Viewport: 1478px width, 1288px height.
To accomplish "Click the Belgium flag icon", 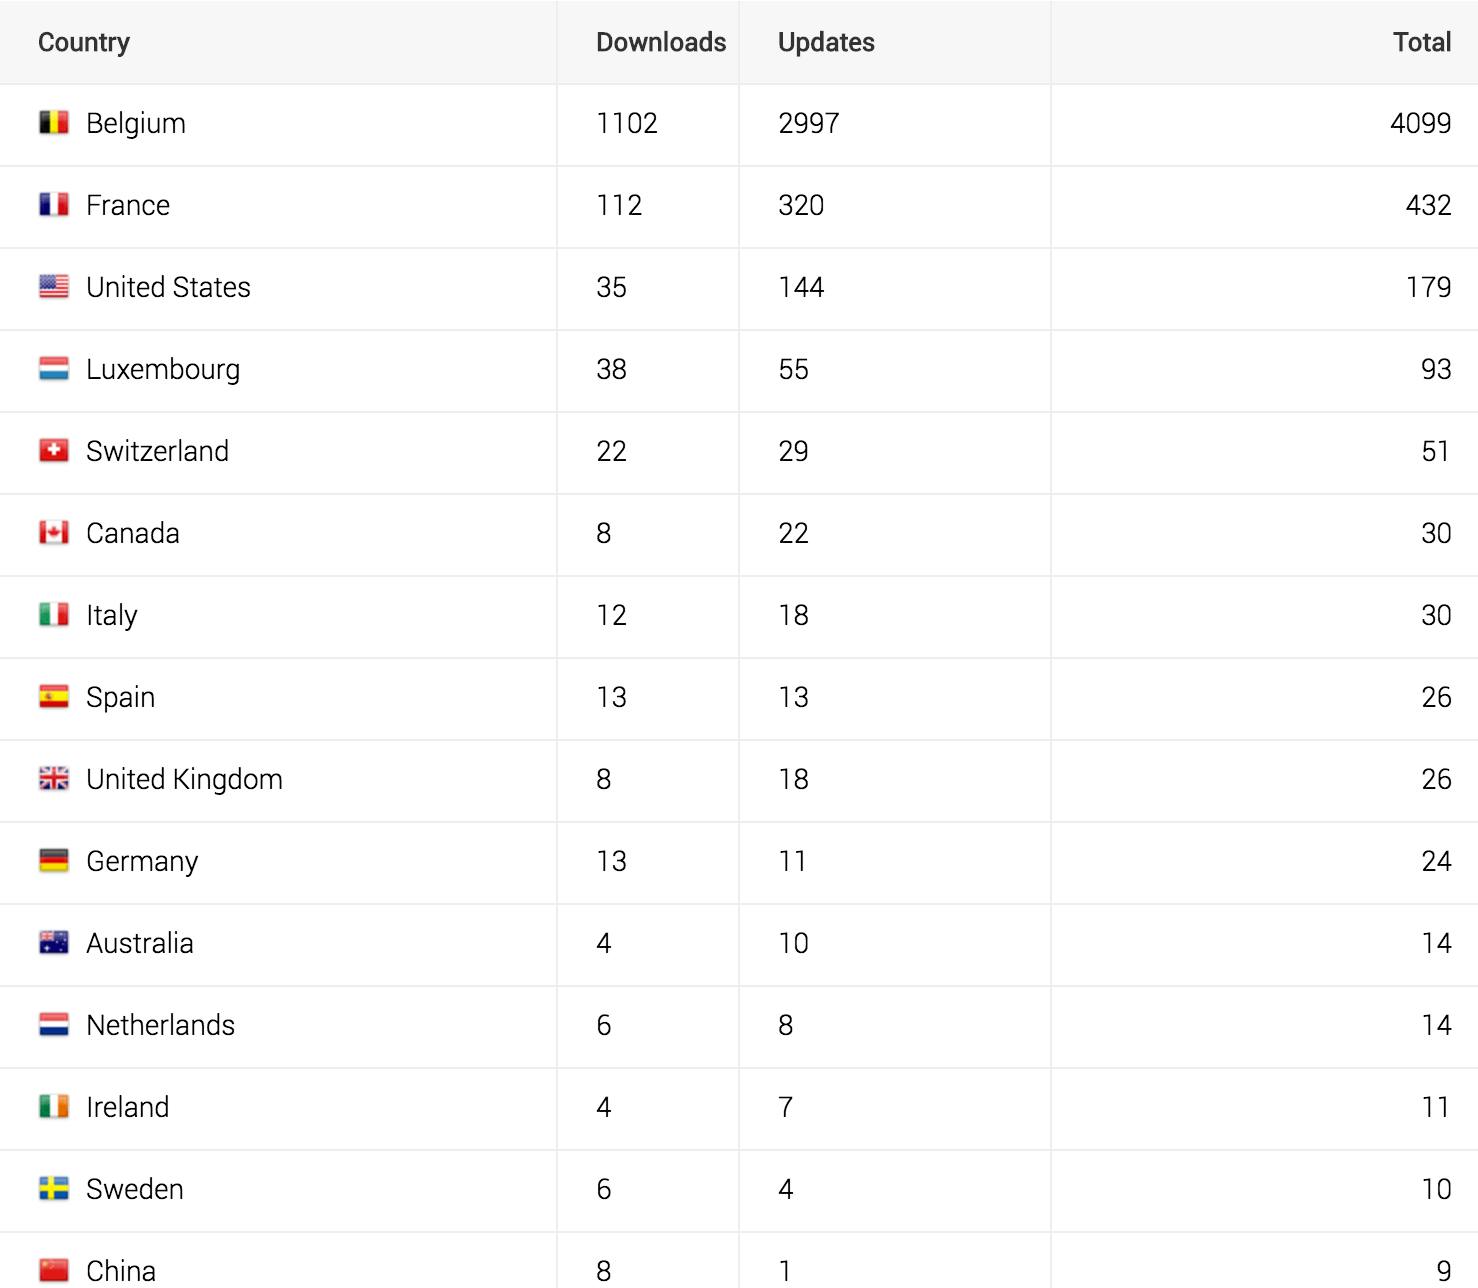I will tap(54, 123).
